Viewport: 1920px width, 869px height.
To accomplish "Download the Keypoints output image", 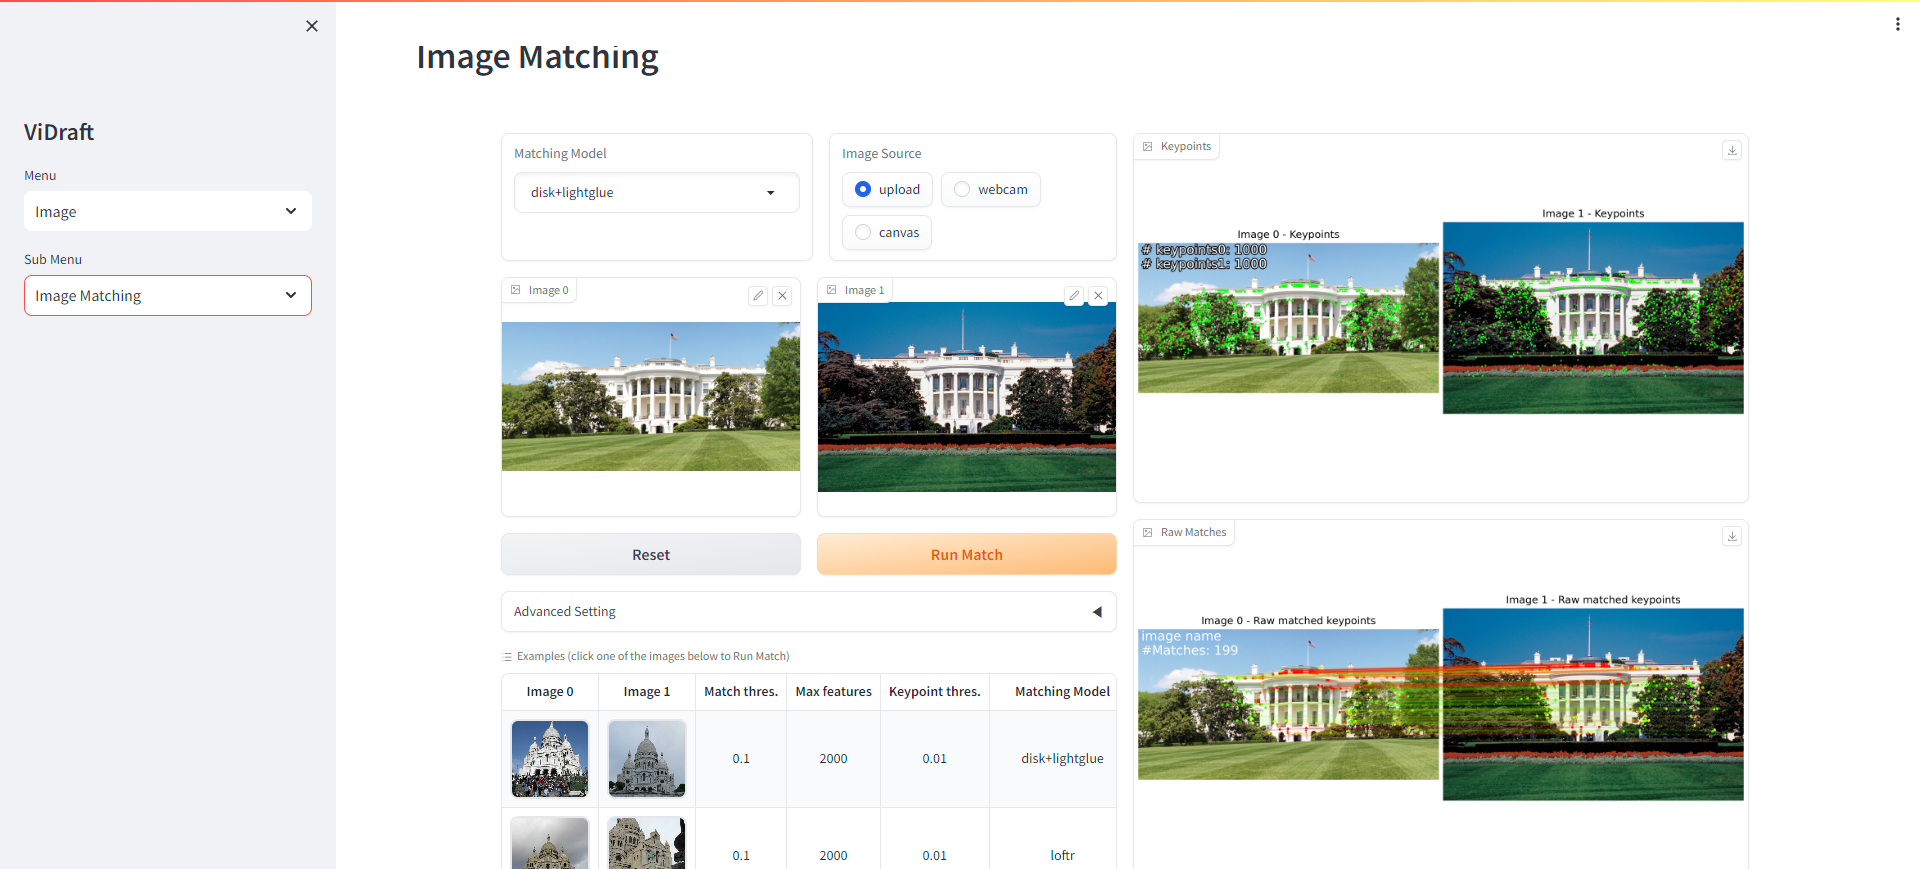I will (1732, 150).
